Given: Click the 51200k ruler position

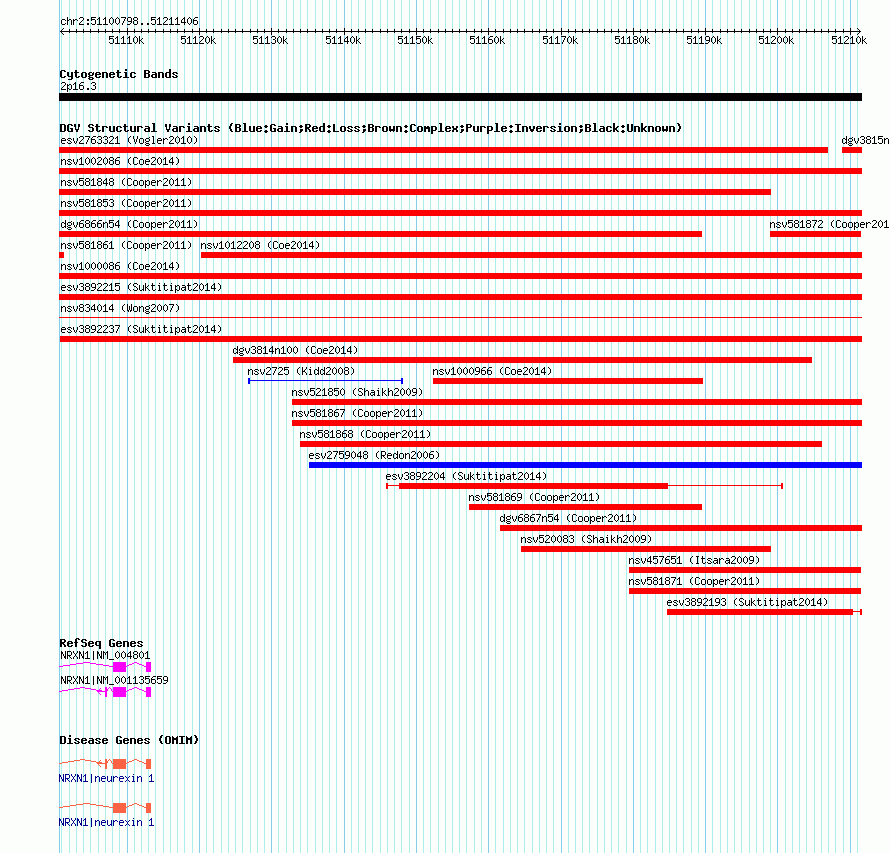Looking at the screenshot, I should click(776, 40).
